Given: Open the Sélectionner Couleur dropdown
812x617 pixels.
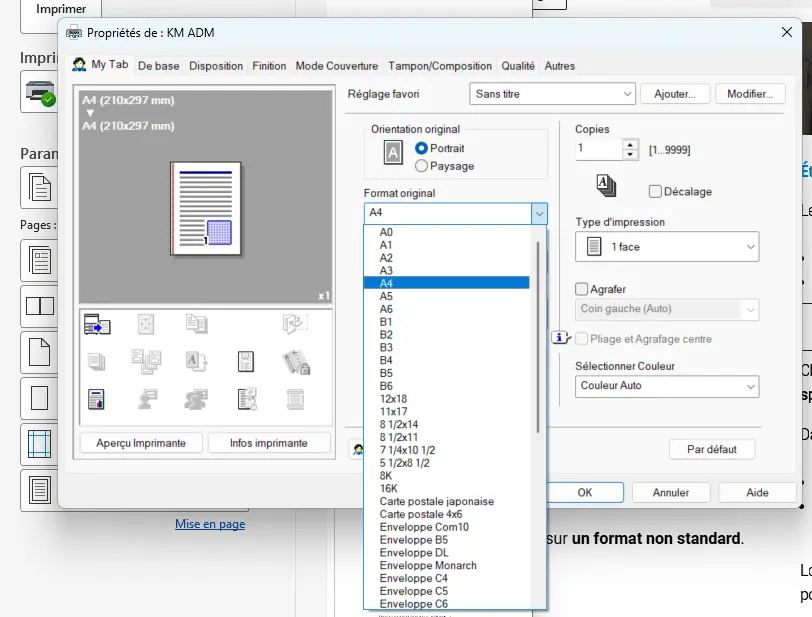Looking at the screenshot, I should pos(667,386).
